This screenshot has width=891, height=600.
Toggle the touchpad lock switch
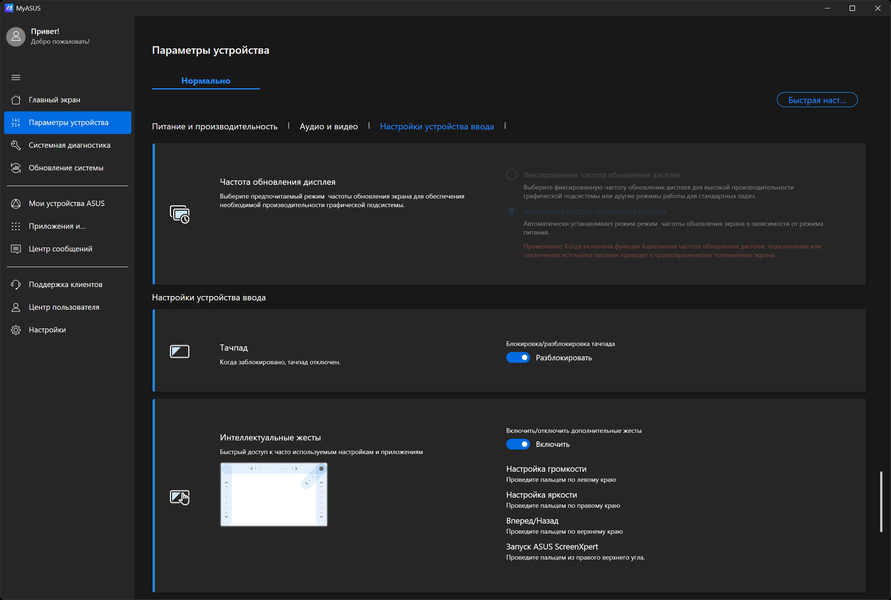pos(517,358)
